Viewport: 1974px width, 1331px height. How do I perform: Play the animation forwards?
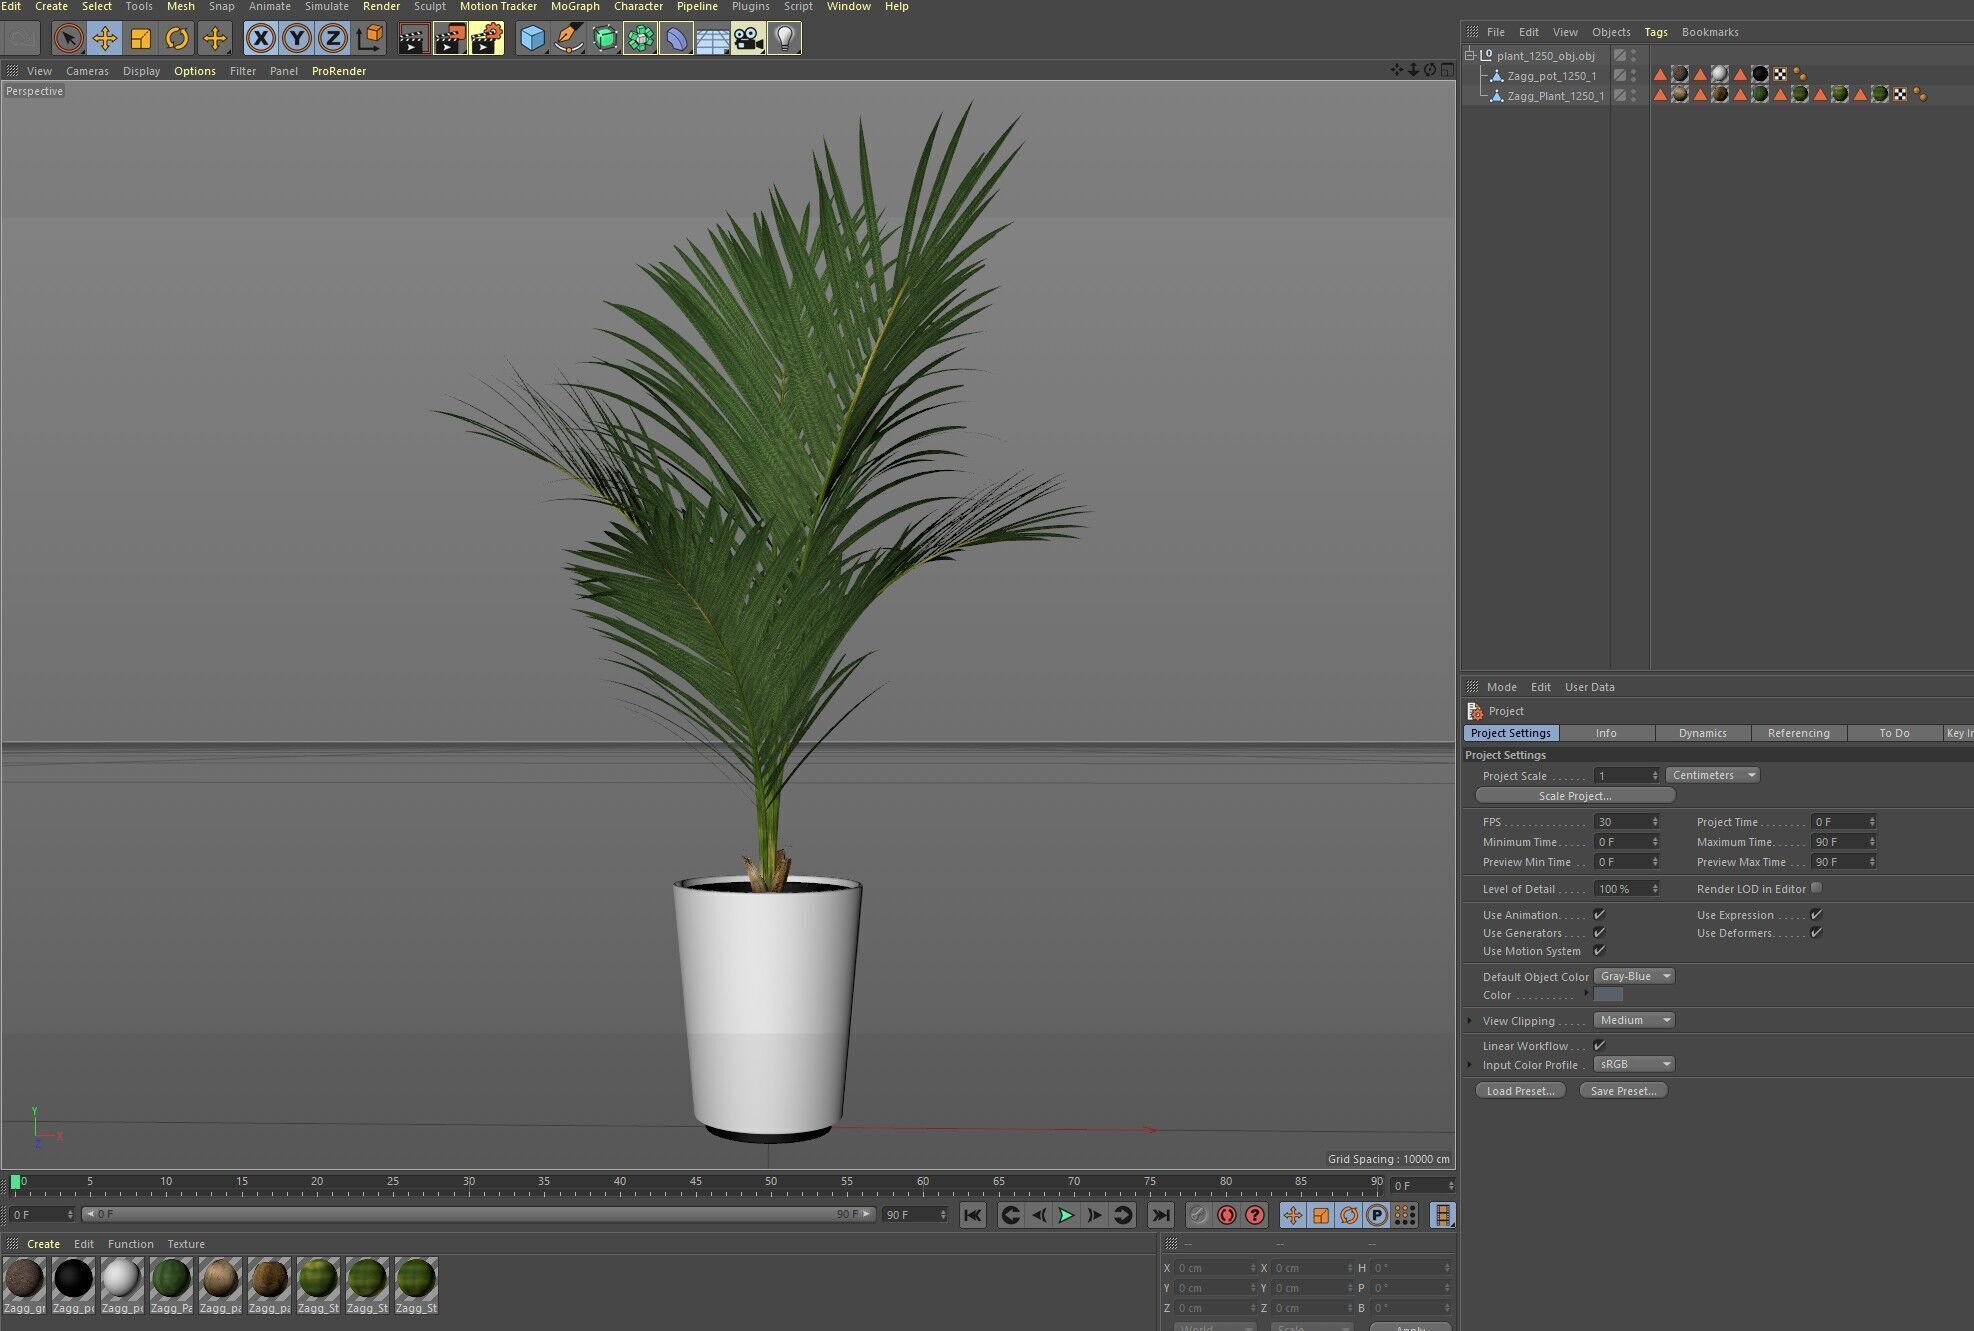(1066, 1215)
